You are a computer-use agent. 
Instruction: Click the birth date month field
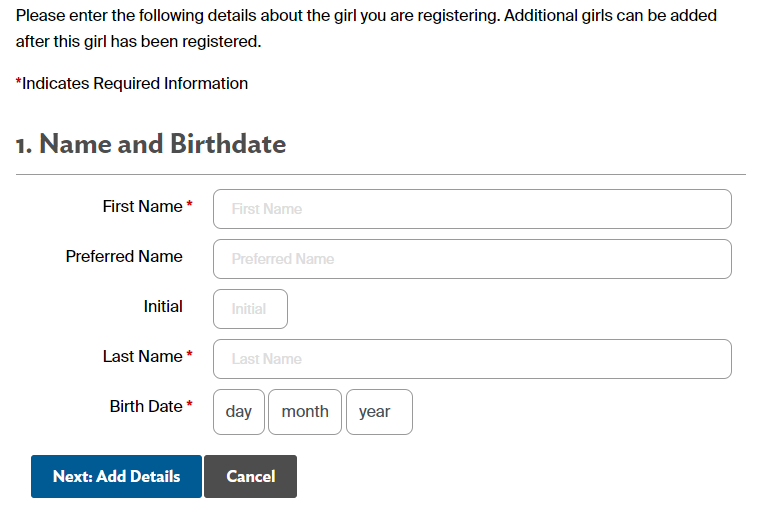305,412
